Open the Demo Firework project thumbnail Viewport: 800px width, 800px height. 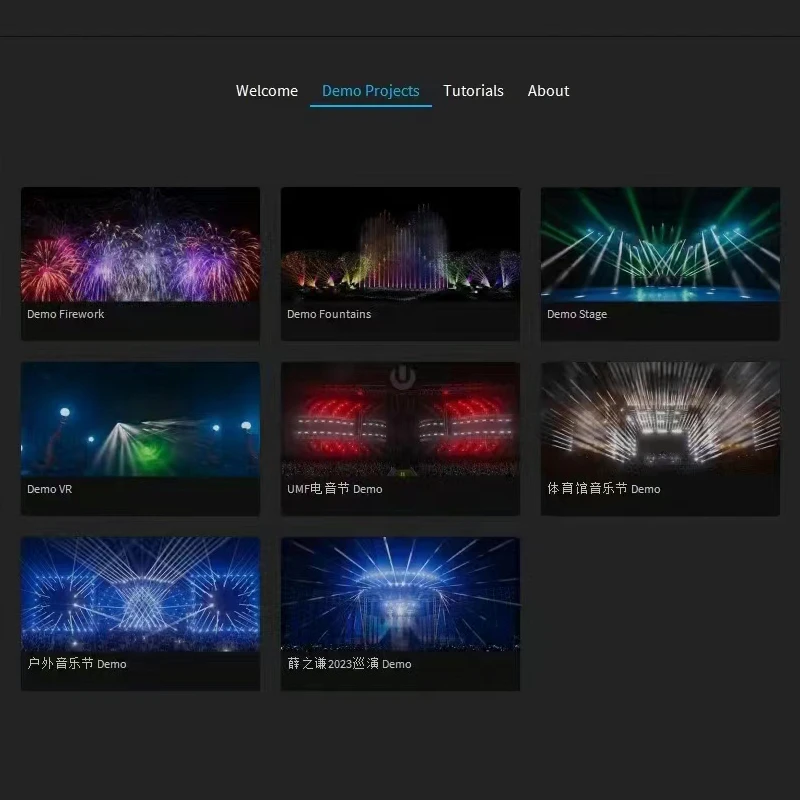click(x=140, y=244)
